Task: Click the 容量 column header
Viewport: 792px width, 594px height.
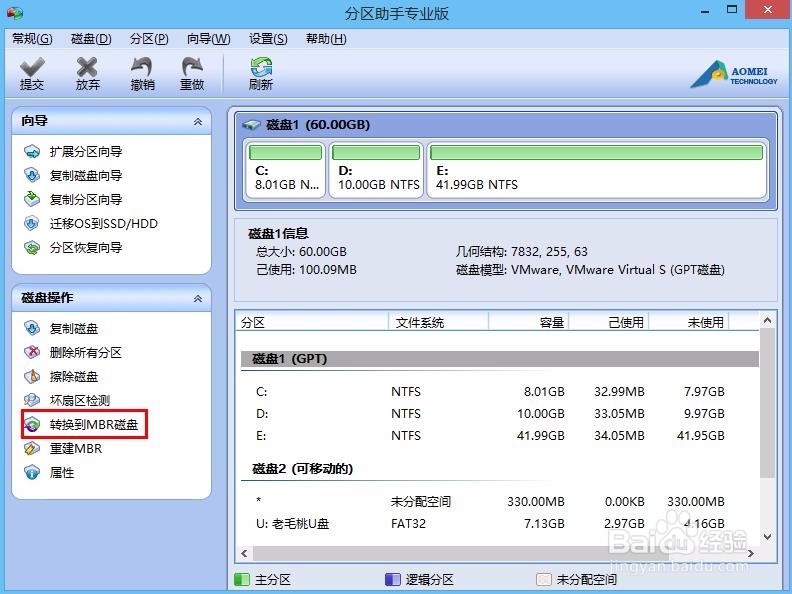Action: pos(528,322)
